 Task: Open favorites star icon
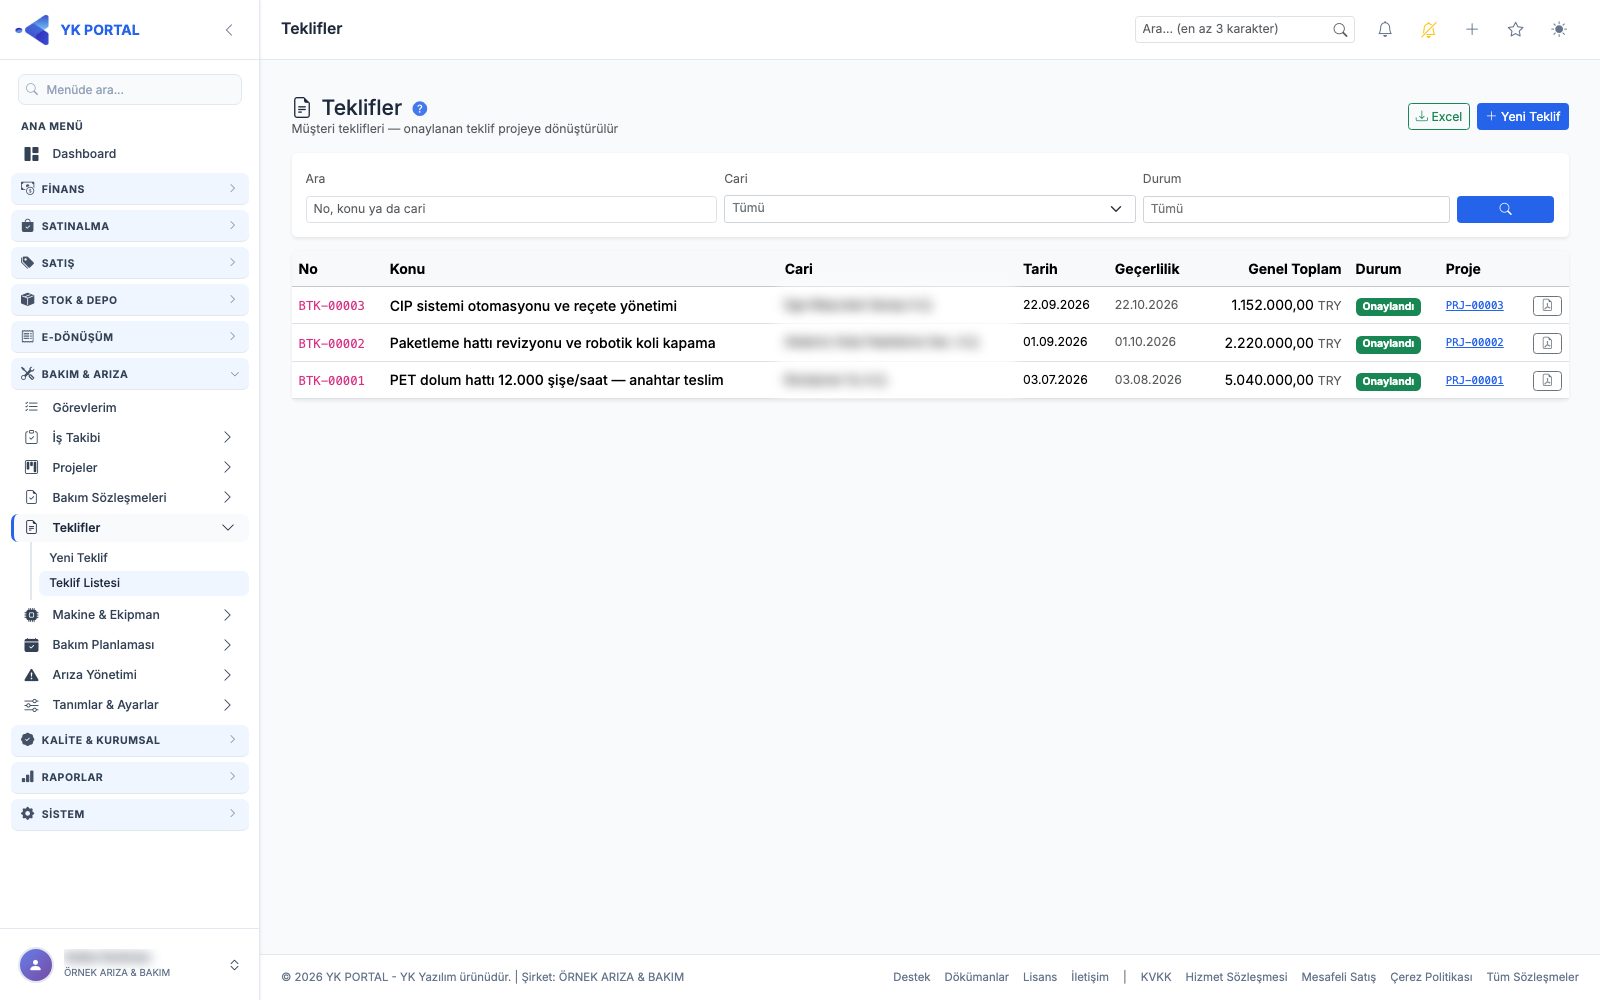1516,30
